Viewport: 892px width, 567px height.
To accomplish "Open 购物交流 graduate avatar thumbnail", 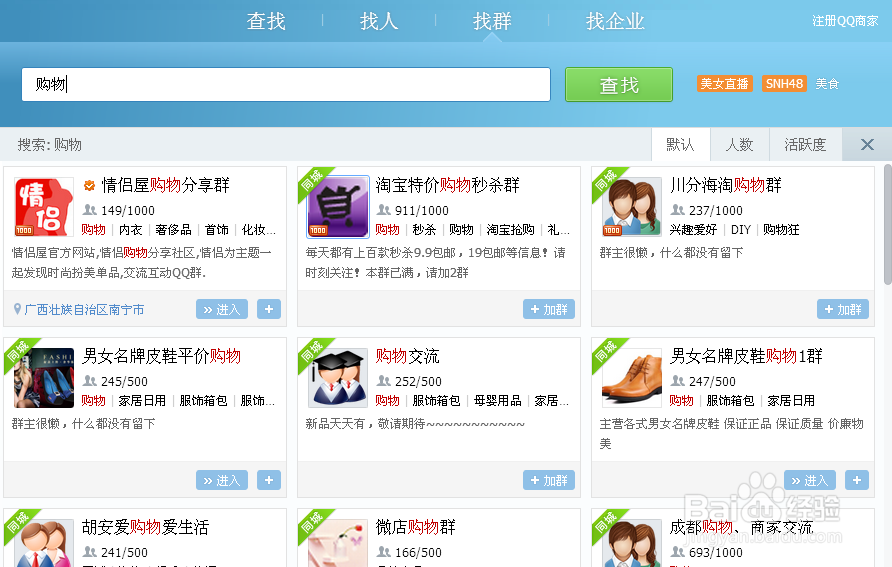I will point(338,378).
